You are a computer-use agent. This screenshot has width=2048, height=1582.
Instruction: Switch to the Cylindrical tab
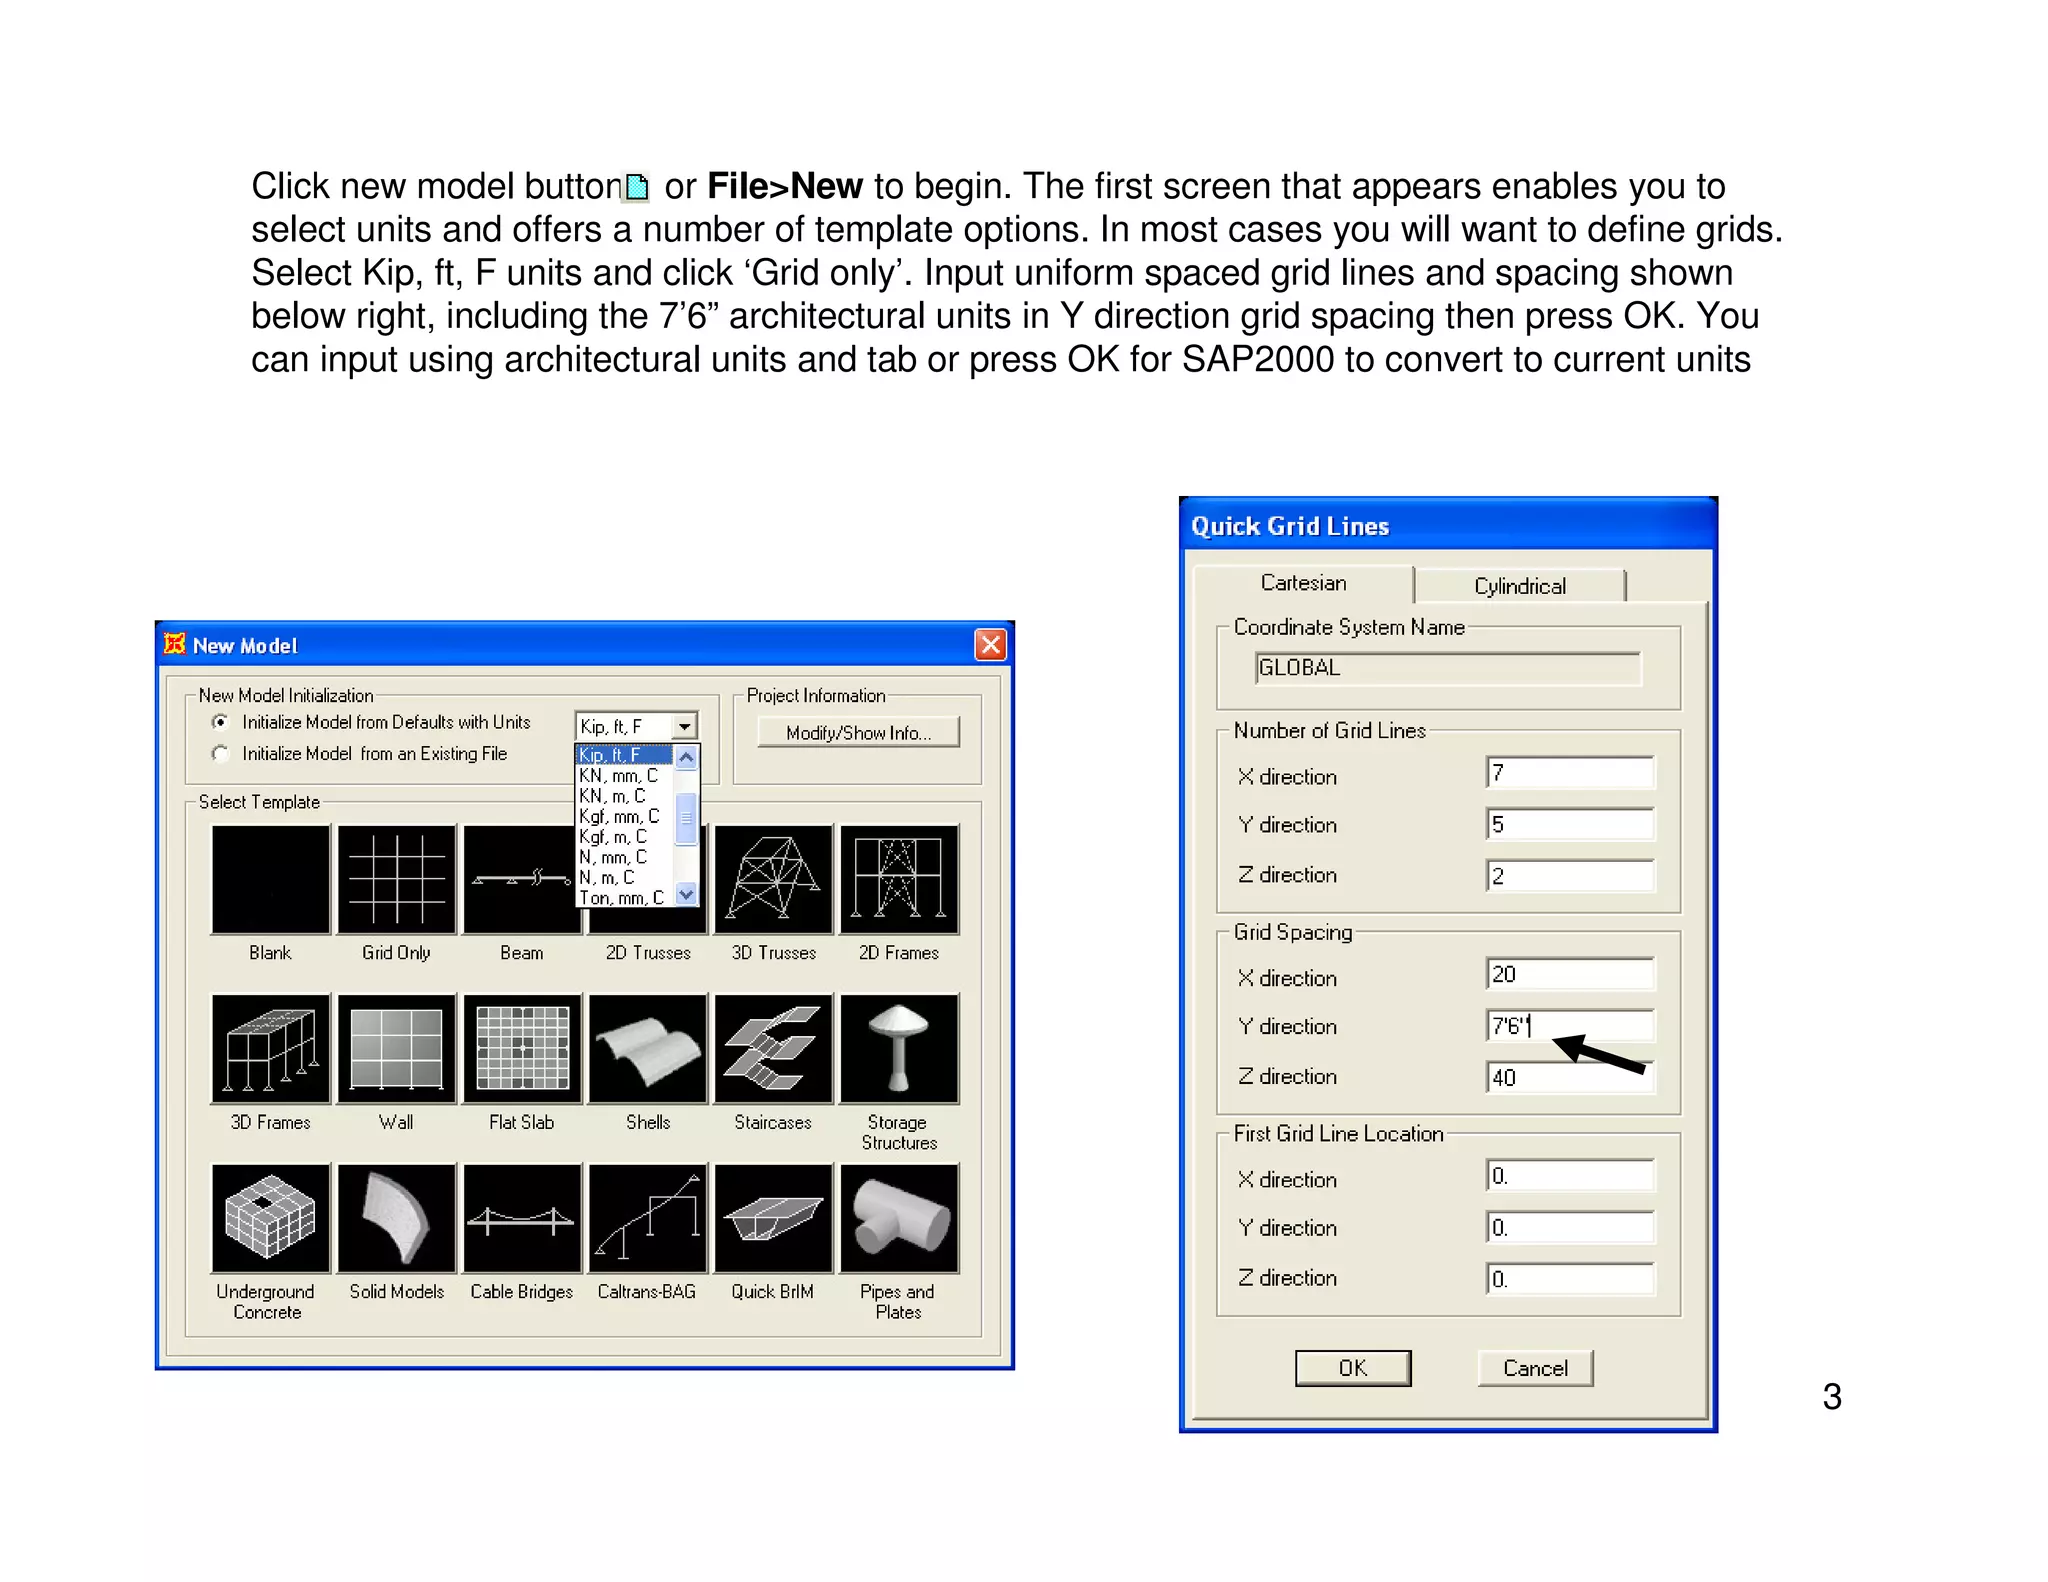click(x=1519, y=586)
